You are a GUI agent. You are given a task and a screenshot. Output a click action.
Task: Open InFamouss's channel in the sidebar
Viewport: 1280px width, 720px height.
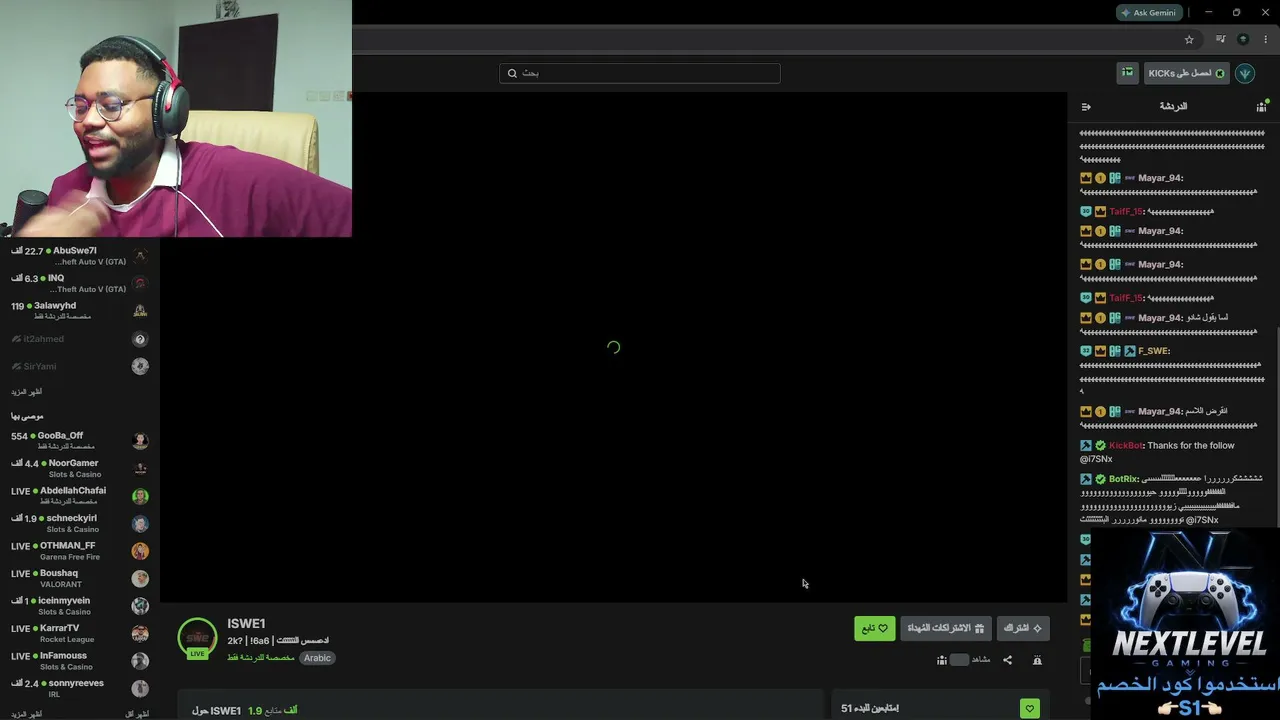(80, 661)
